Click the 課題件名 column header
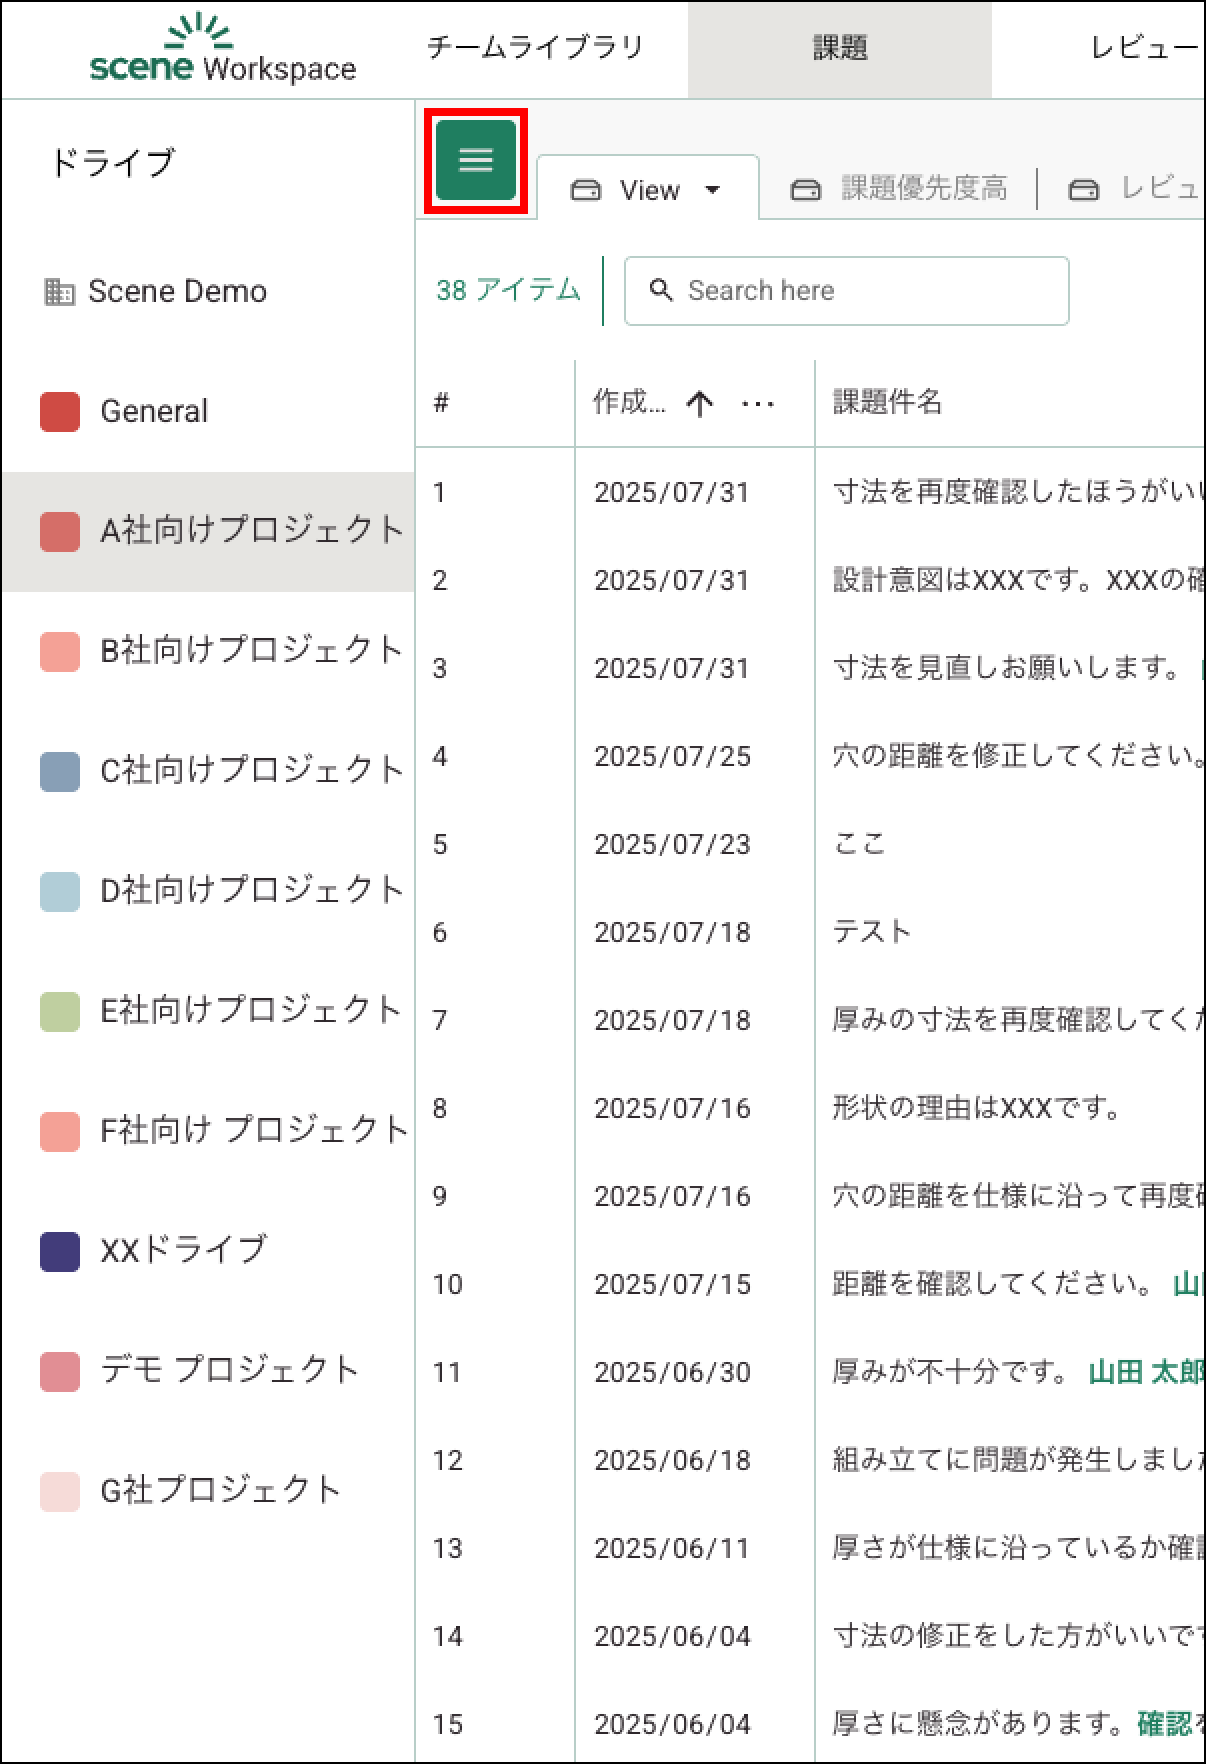 (x=888, y=402)
